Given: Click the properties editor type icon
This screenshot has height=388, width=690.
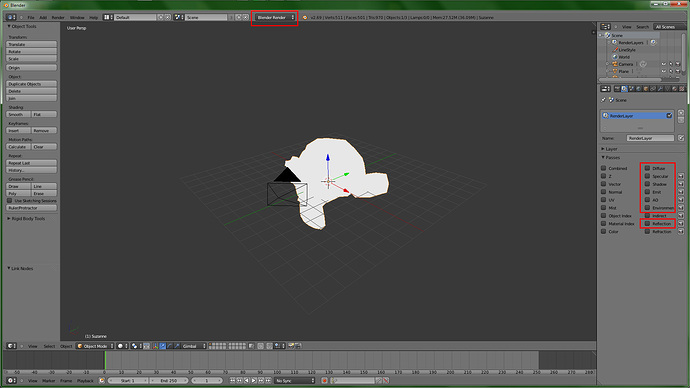Looking at the screenshot, I should (606, 89).
